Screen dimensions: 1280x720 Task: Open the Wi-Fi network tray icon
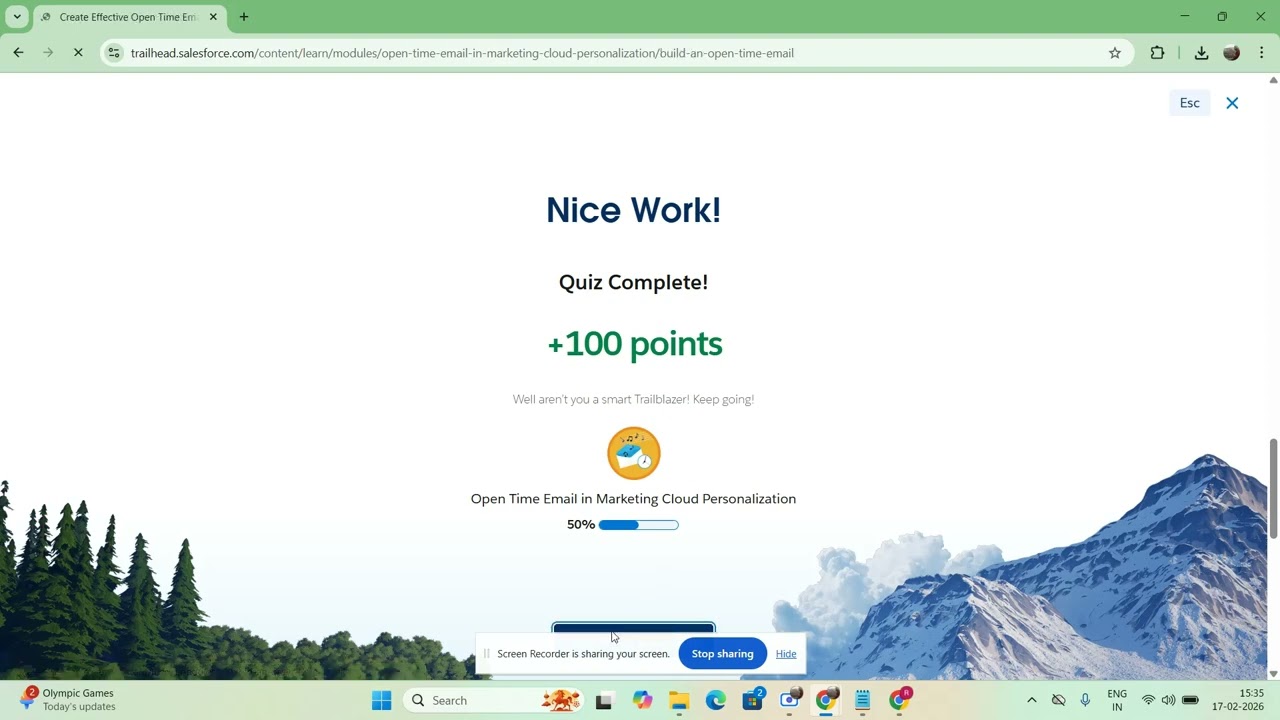1148,701
